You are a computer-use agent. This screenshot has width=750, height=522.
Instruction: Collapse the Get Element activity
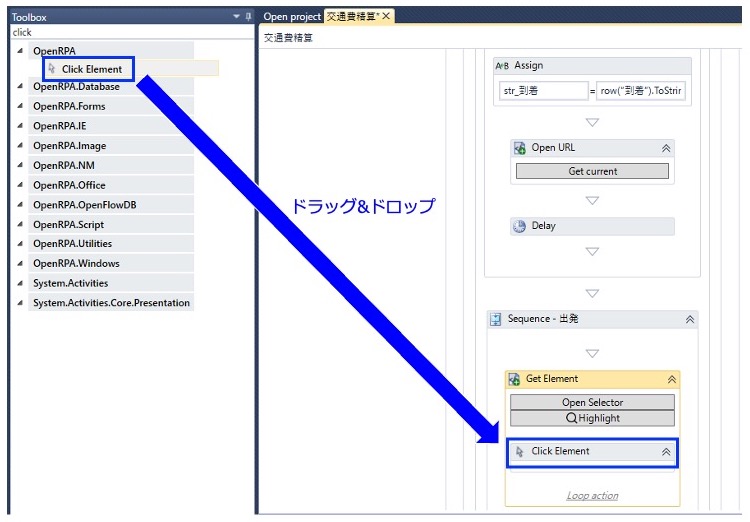click(x=672, y=379)
